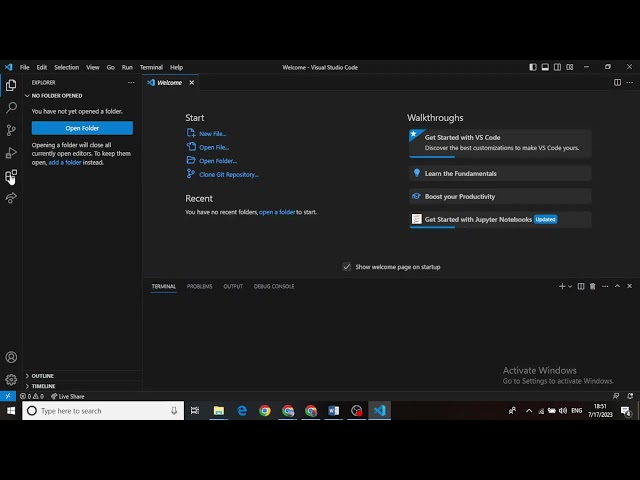Open Learn the Fundamentals walkthrough
Viewport: 640px width, 480px height.
tap(500, 173)
